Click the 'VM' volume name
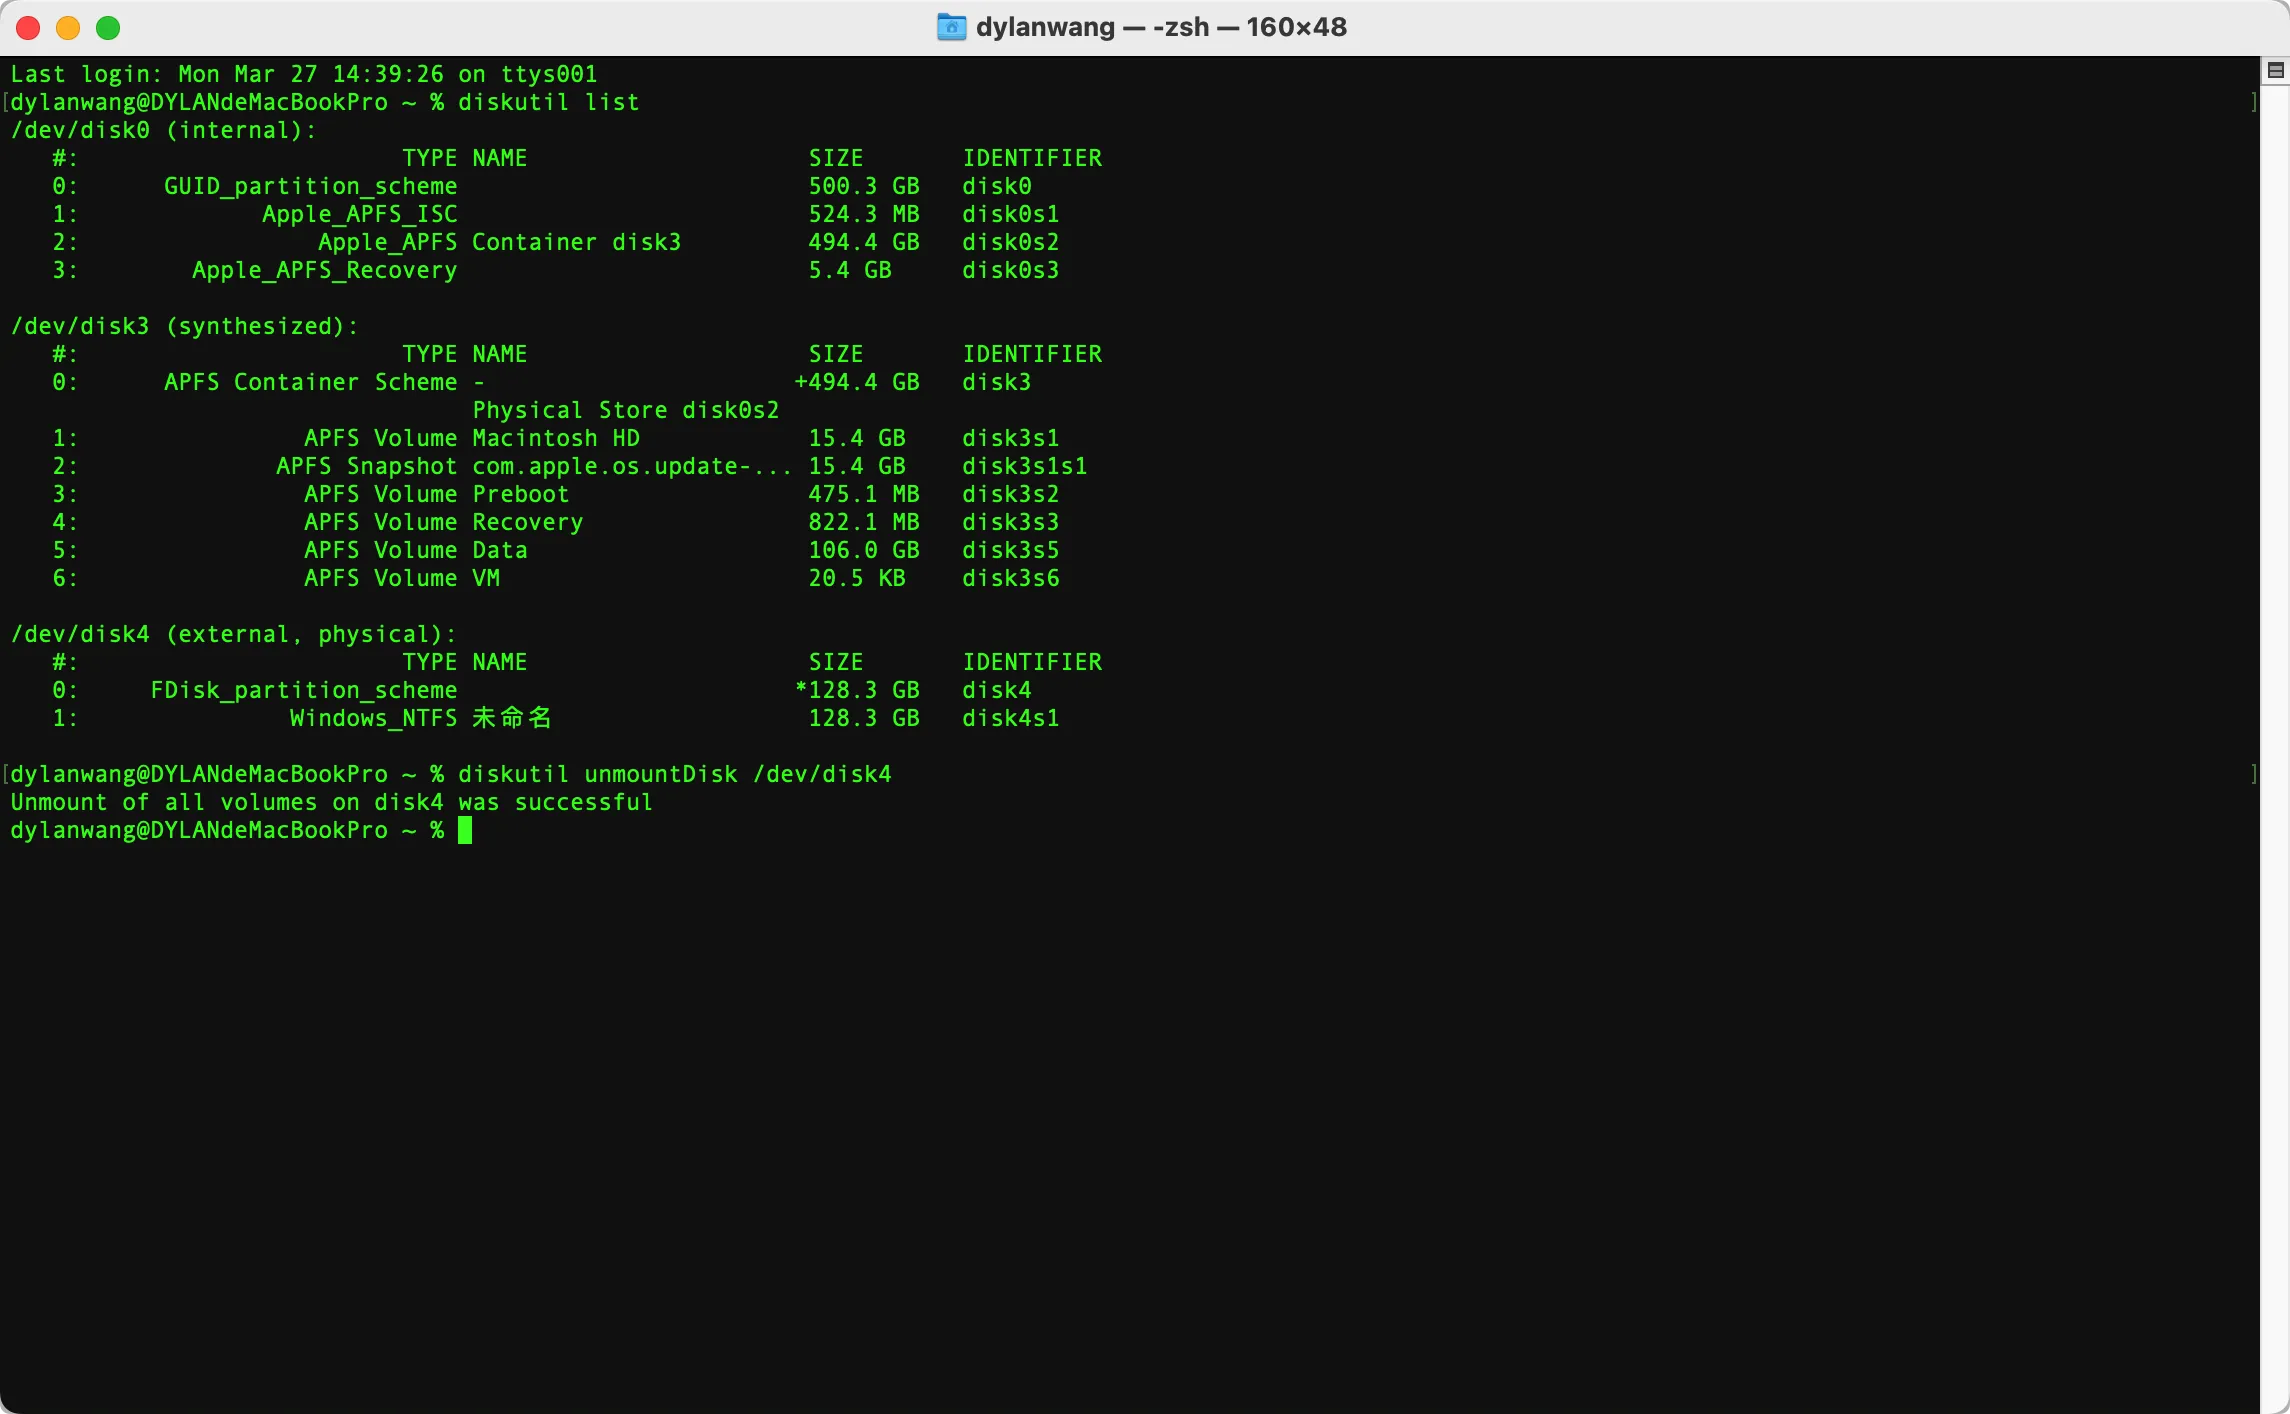The image size is (2290, 1414). point(485,578)
